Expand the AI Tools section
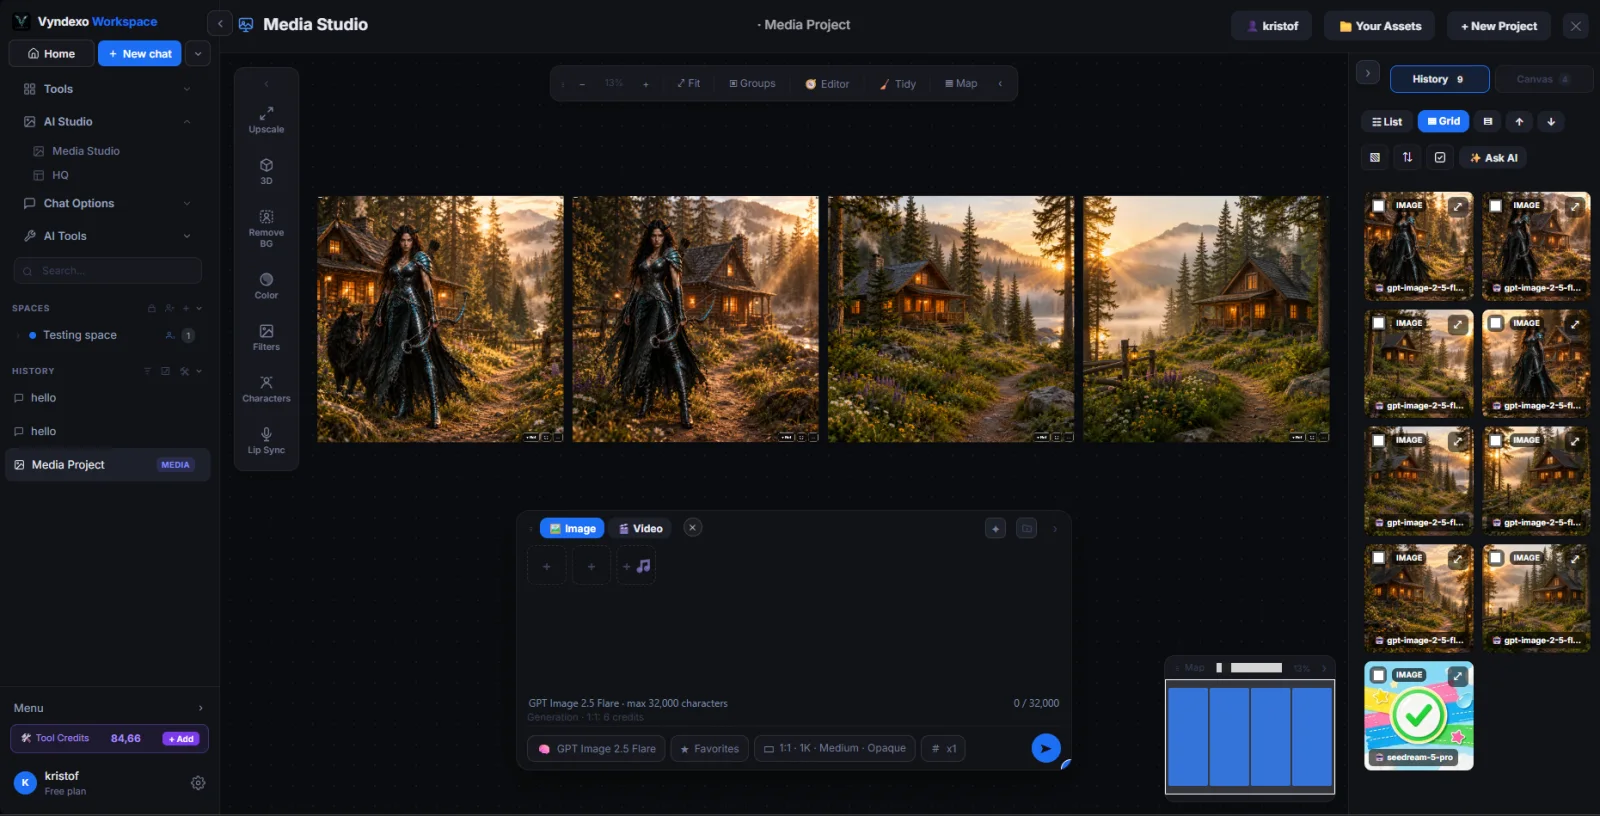The image size is (1600, 816). pos(108,236)
